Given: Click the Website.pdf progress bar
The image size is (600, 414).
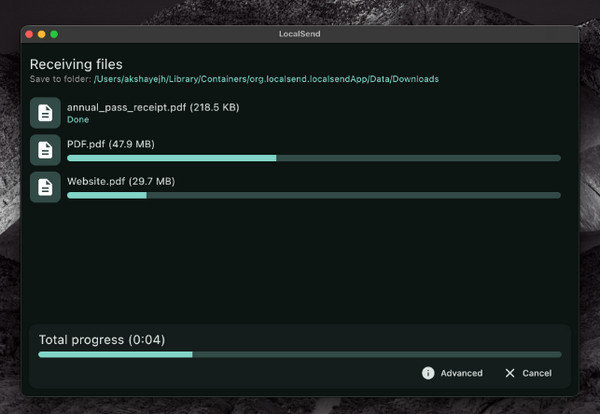Looking at the screenshot, I should 314,195.
